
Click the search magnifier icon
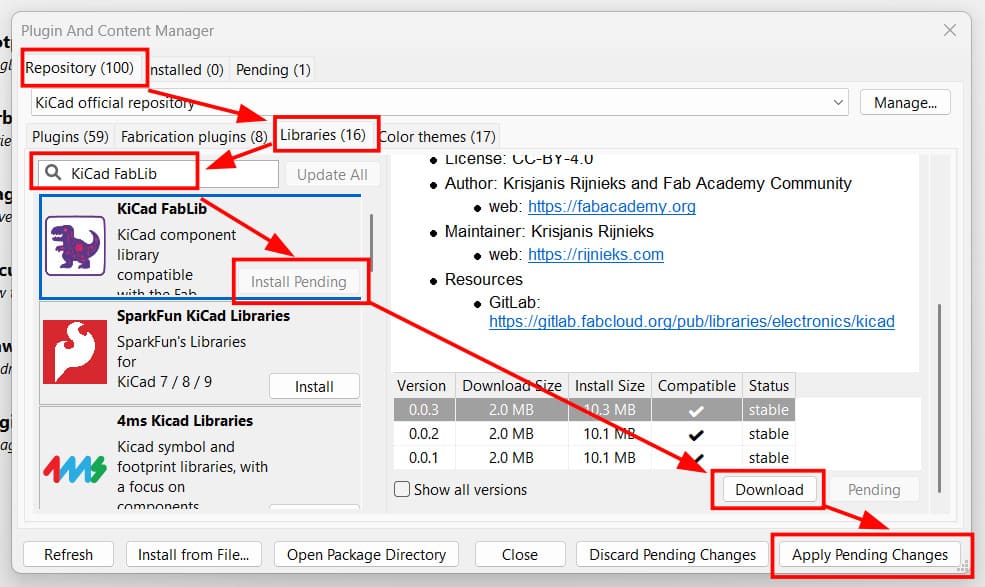[x=53, y=173]
